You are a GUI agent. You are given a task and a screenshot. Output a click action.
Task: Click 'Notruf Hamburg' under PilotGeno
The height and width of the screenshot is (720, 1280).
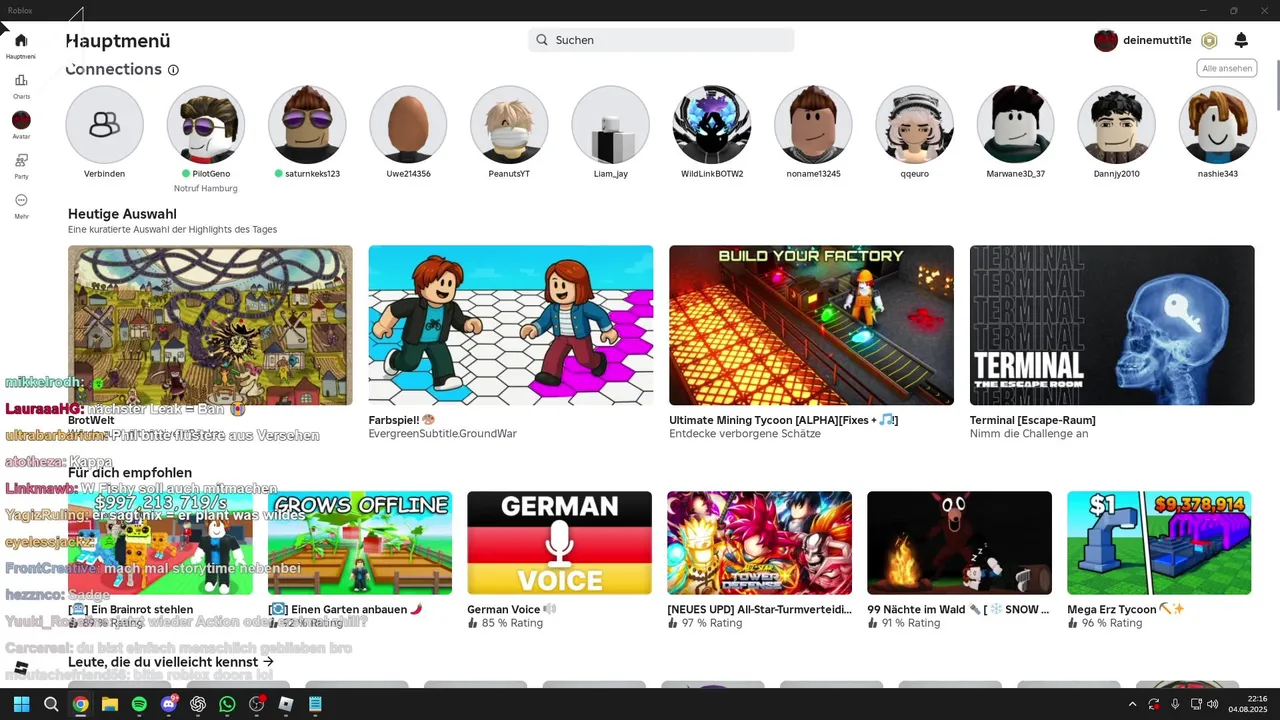click(205, 188)
